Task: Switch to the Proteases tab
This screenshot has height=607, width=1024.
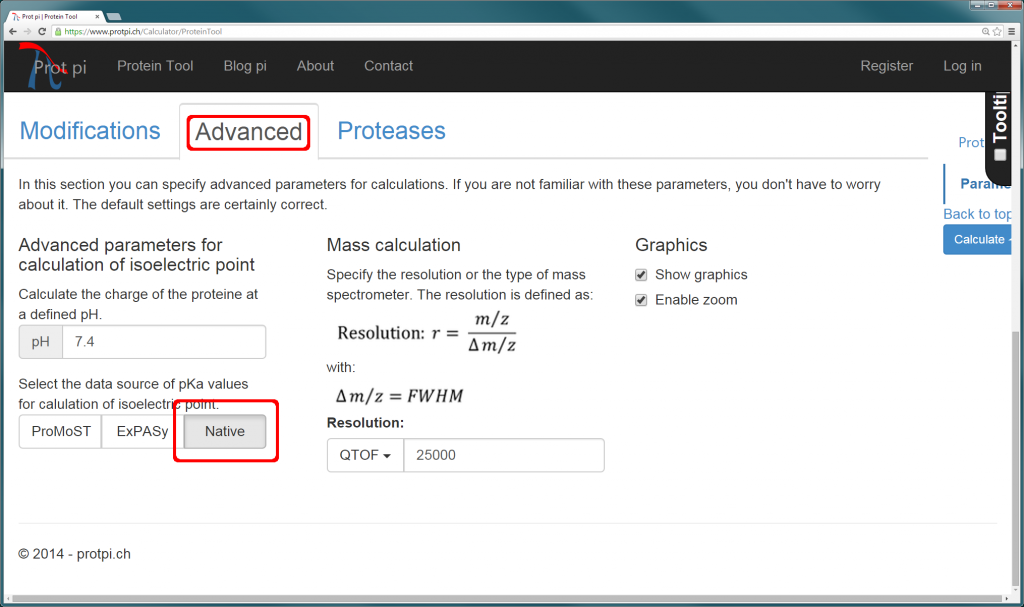Action: [391, 131]
